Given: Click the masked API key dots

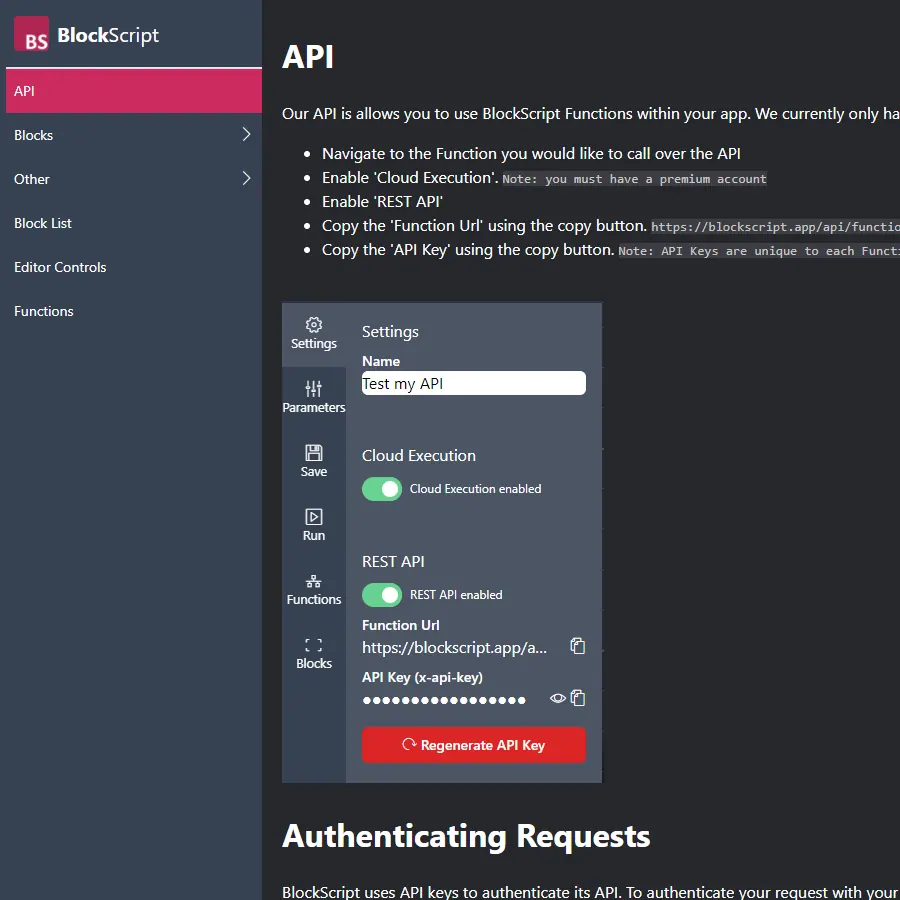Looking at the screenshot, I should [x=444, y=700].
